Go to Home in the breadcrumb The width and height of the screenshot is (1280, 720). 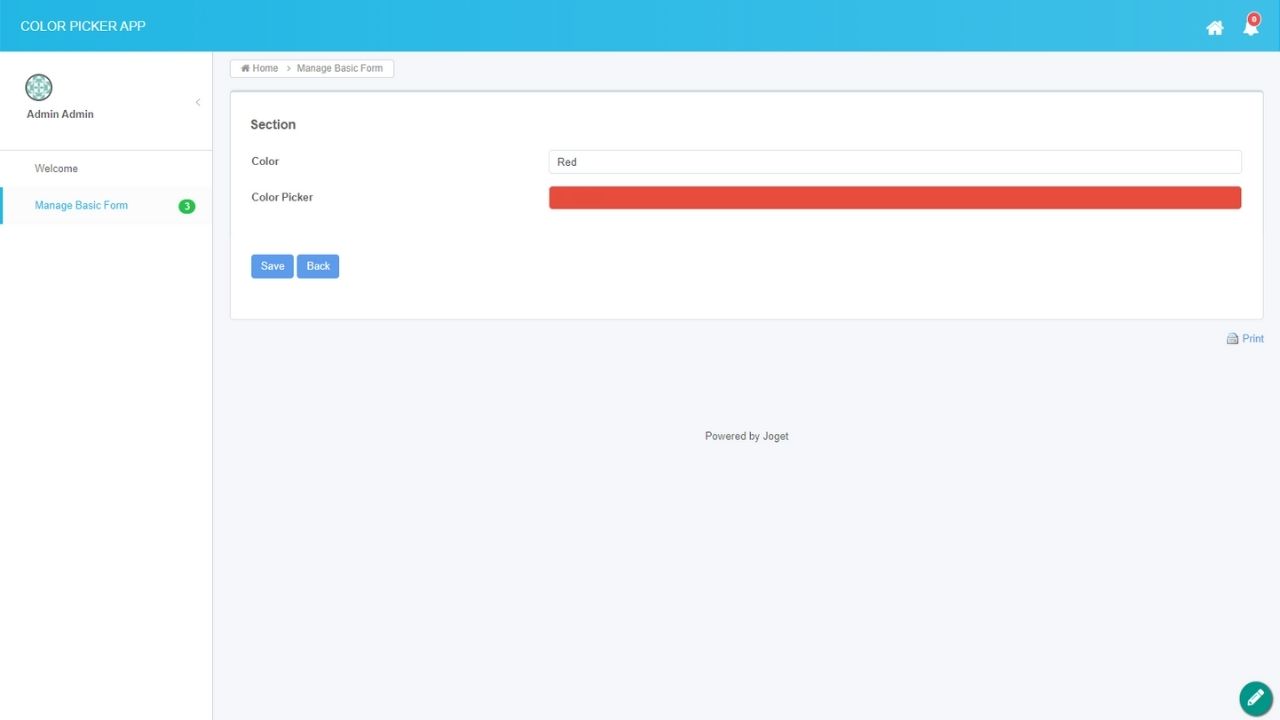click(260, 68)
